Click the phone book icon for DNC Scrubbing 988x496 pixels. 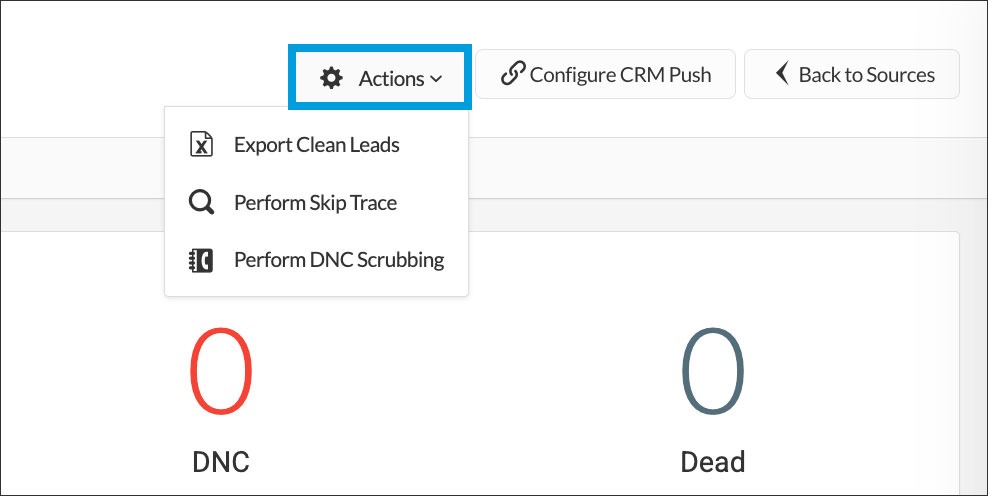coord(201,261)
